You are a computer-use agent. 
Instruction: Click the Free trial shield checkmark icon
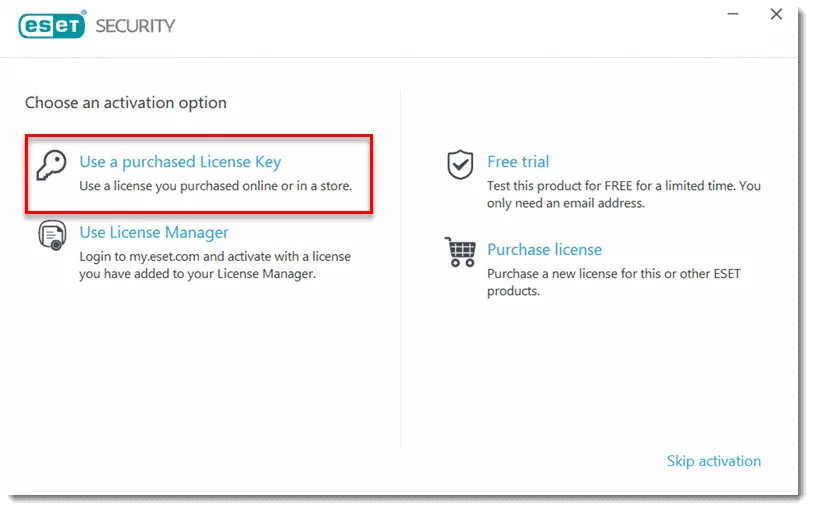coord(460,165)
